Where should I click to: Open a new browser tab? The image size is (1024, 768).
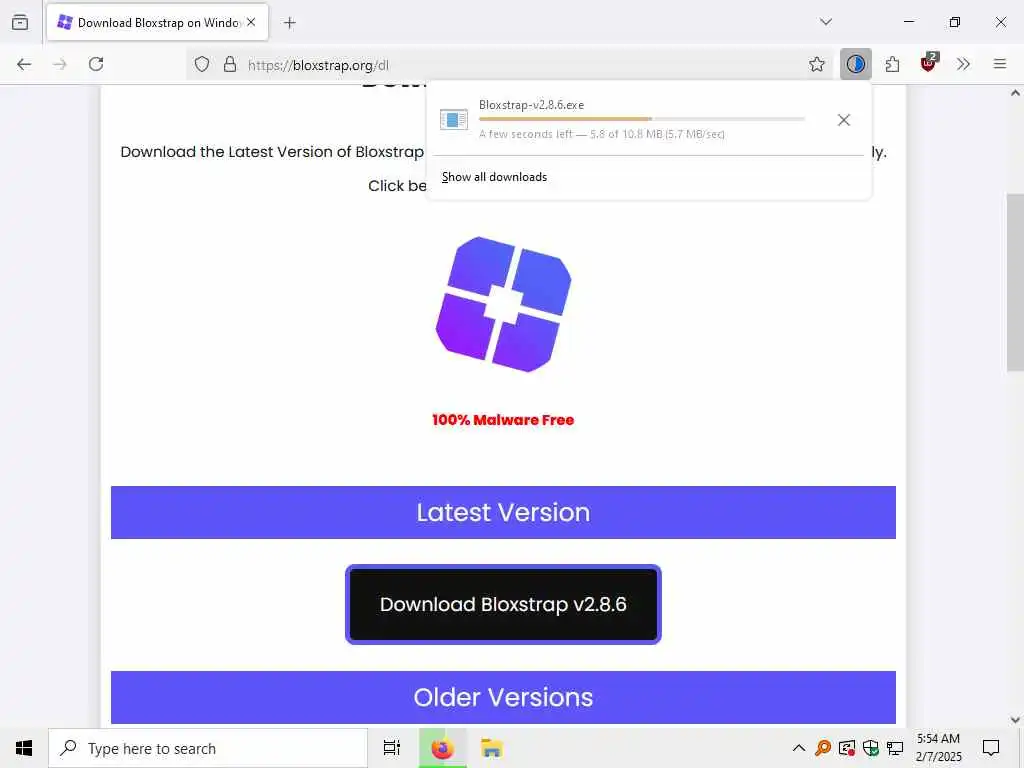(x=290, y=23)
